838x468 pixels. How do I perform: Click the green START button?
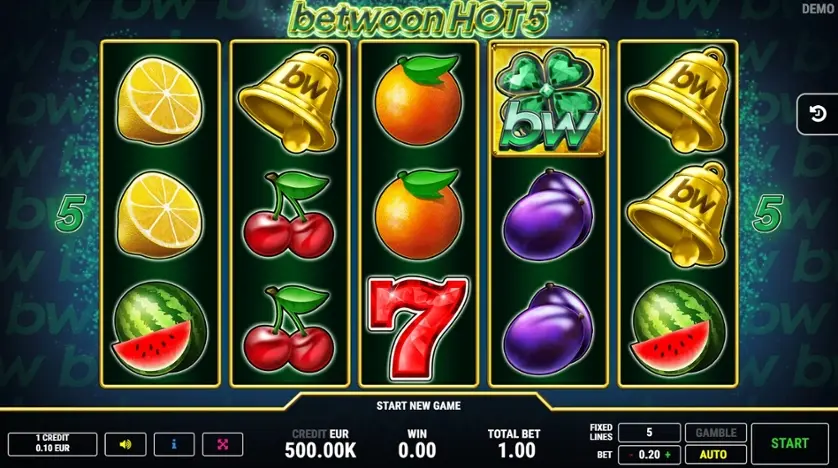click(x=789, y=443)
